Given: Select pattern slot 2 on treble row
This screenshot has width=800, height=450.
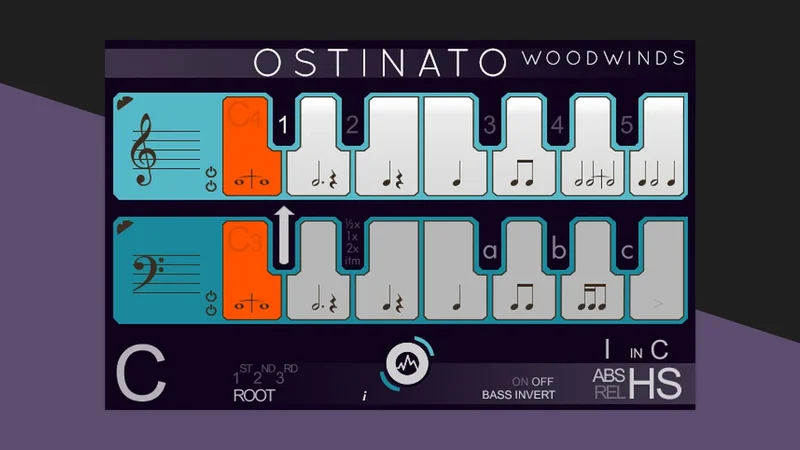Looking at the screenshot, I should click(353, 125).
